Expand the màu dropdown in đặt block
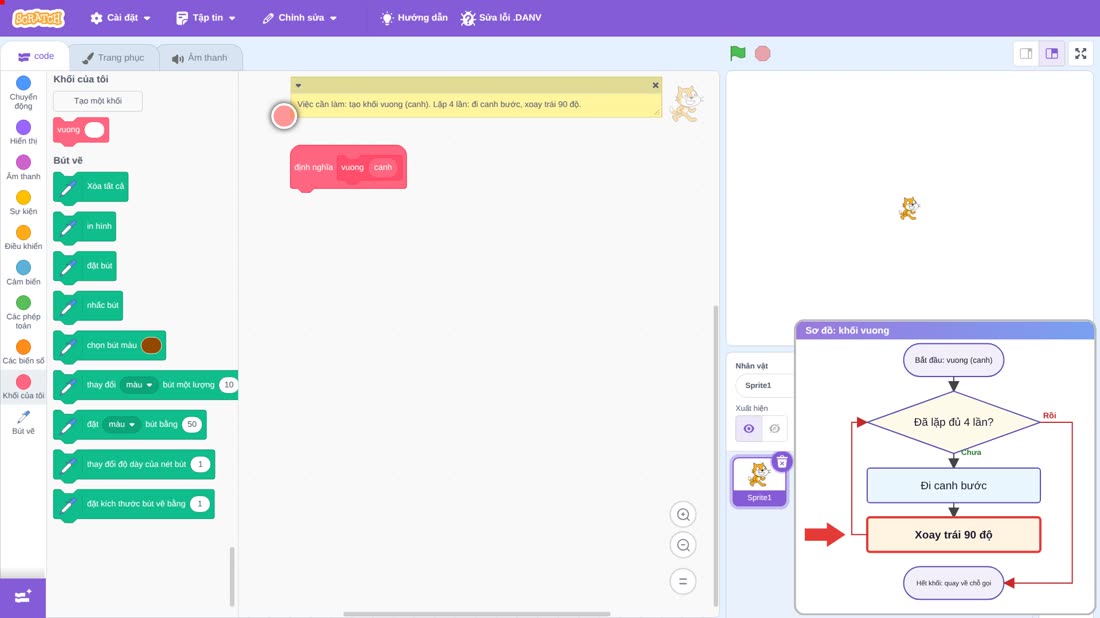Screen dimensions: 1100x618 (121, 424)
